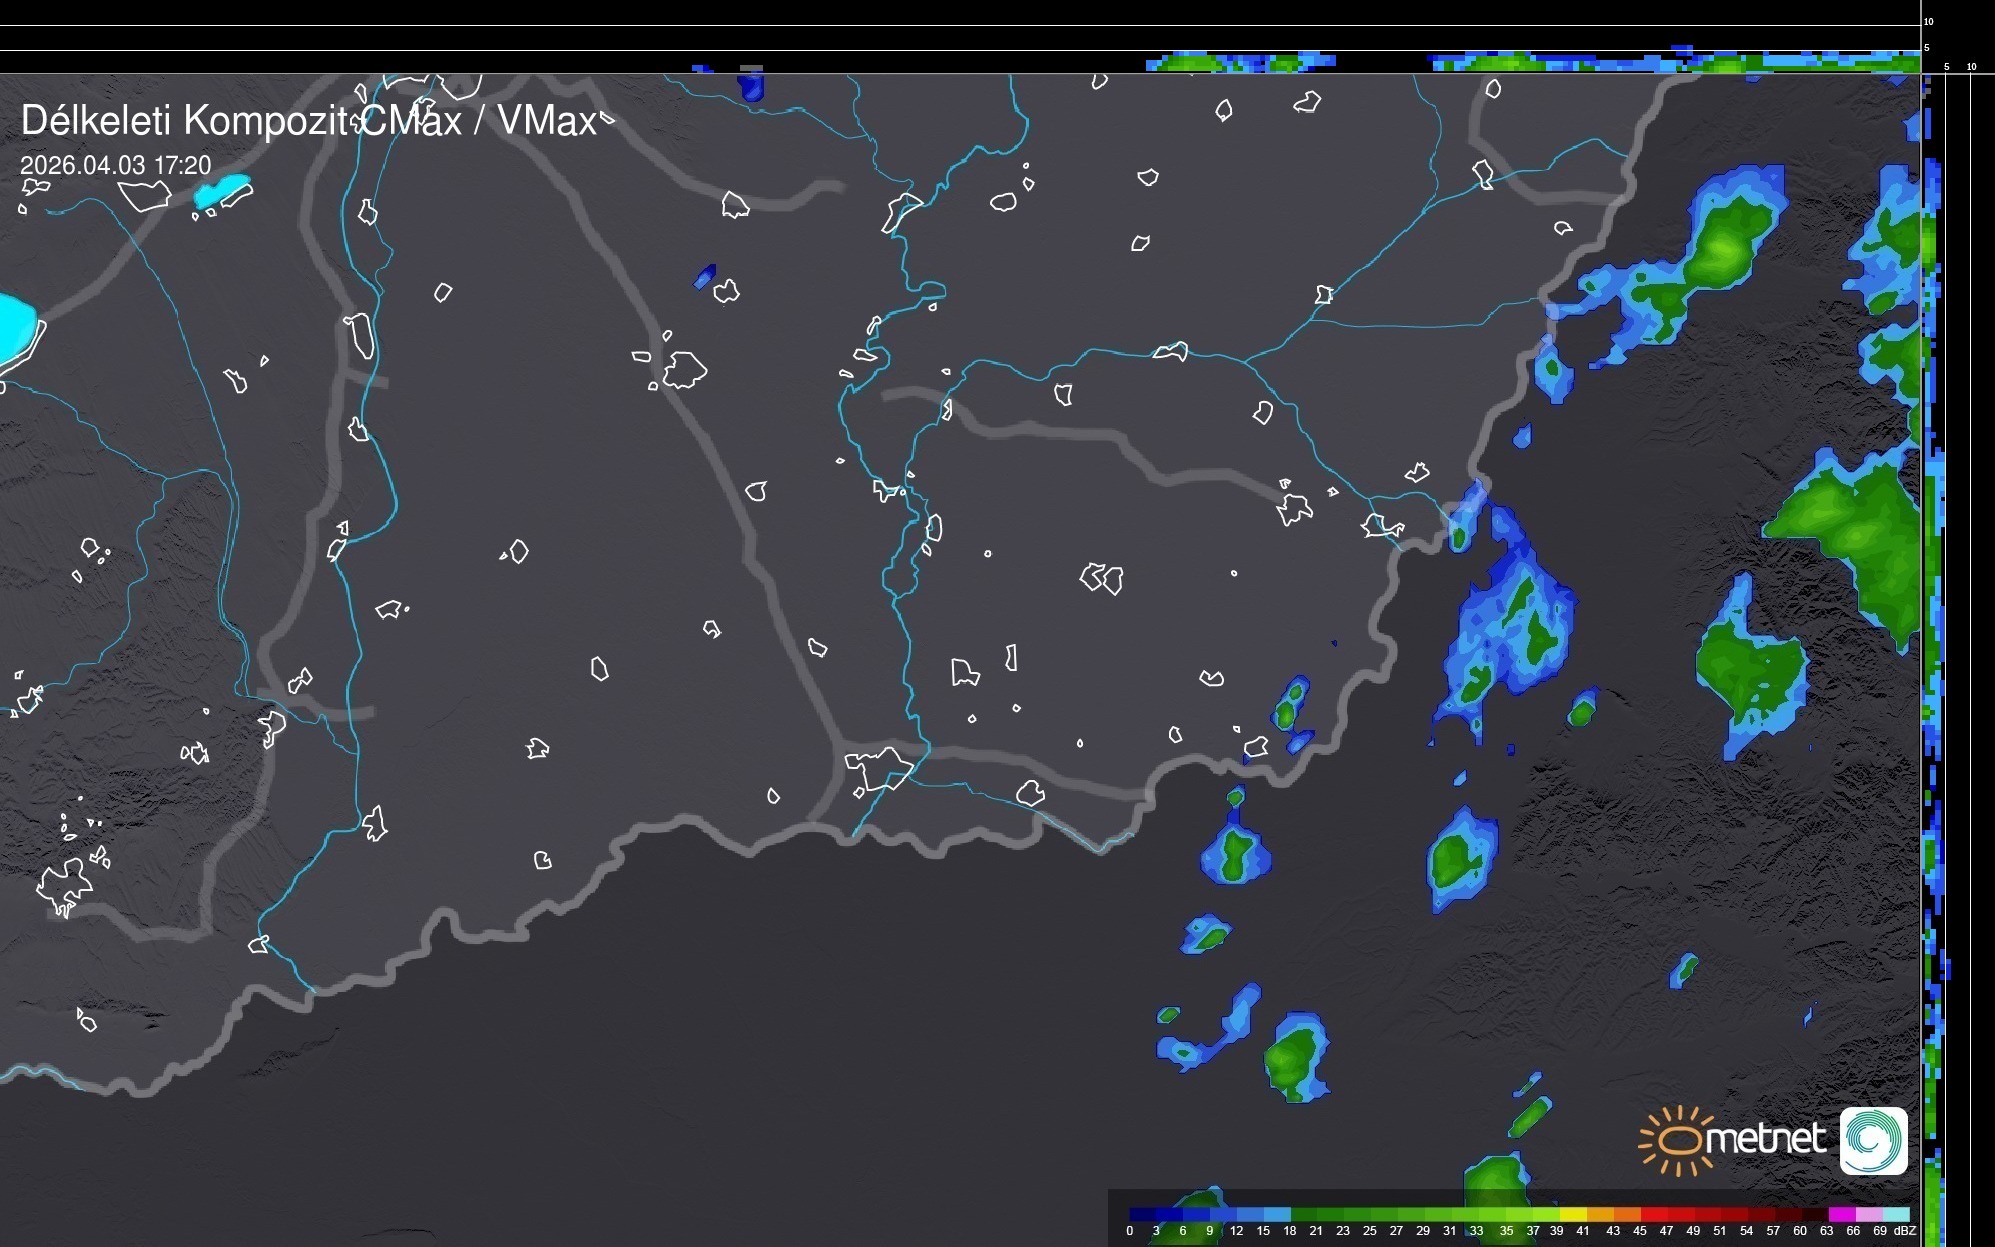Screen dimensions: 1995x1247
Task: Click the metnet wordmark text
Action: pos(1766,1139)
